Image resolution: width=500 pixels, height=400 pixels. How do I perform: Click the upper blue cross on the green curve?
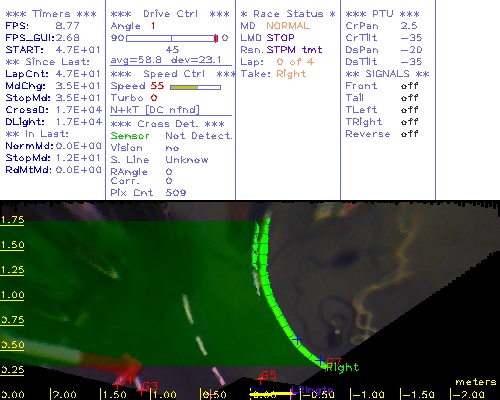(297, 340)
